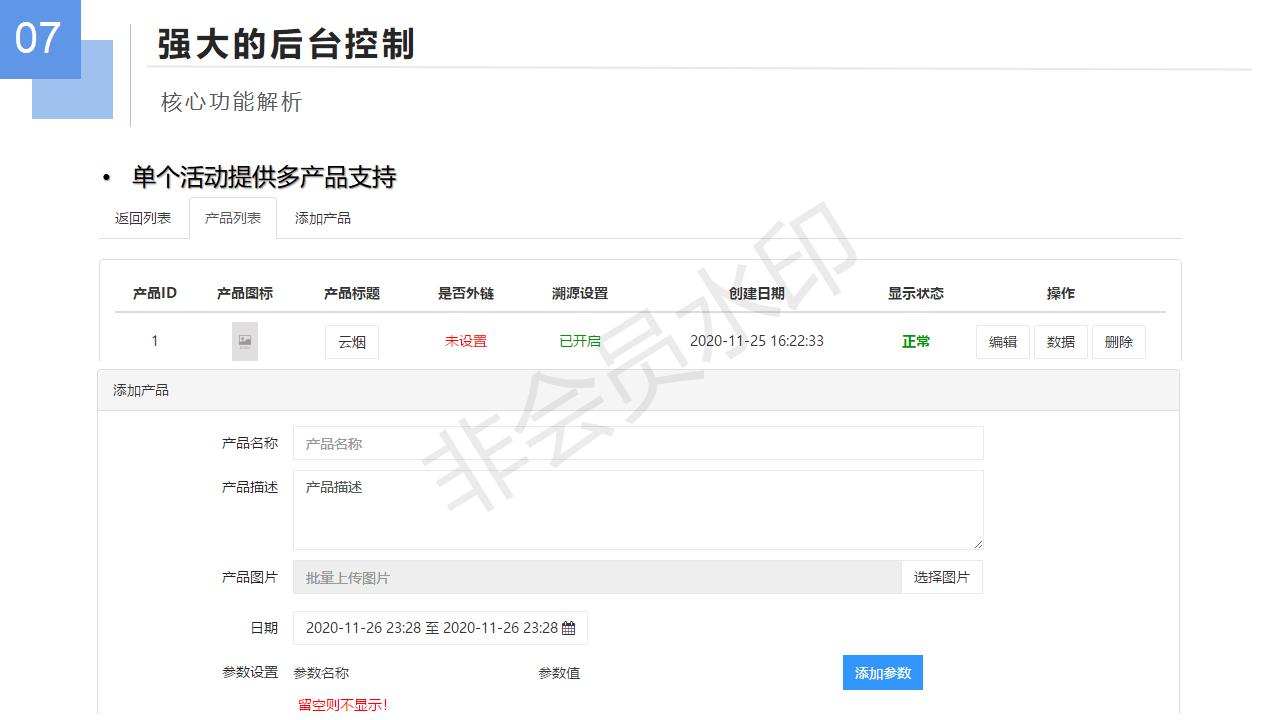Open the 添加产品 tab
Viewport: 1280px width, 720px height.
tap(323, 218)
